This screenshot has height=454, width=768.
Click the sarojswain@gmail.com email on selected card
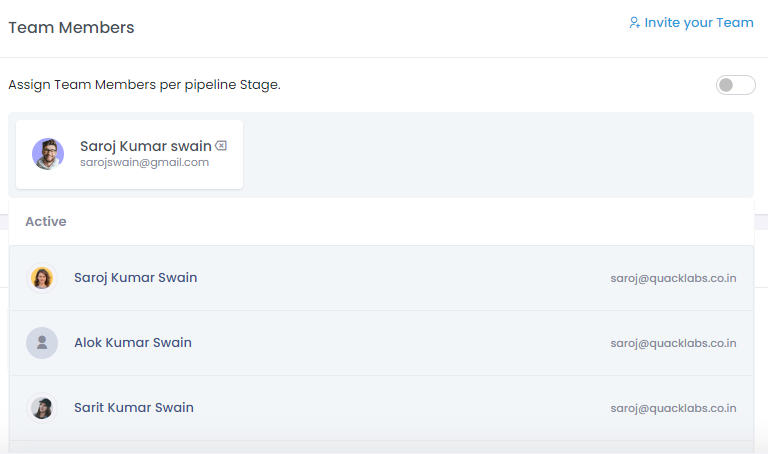[144, 162]
